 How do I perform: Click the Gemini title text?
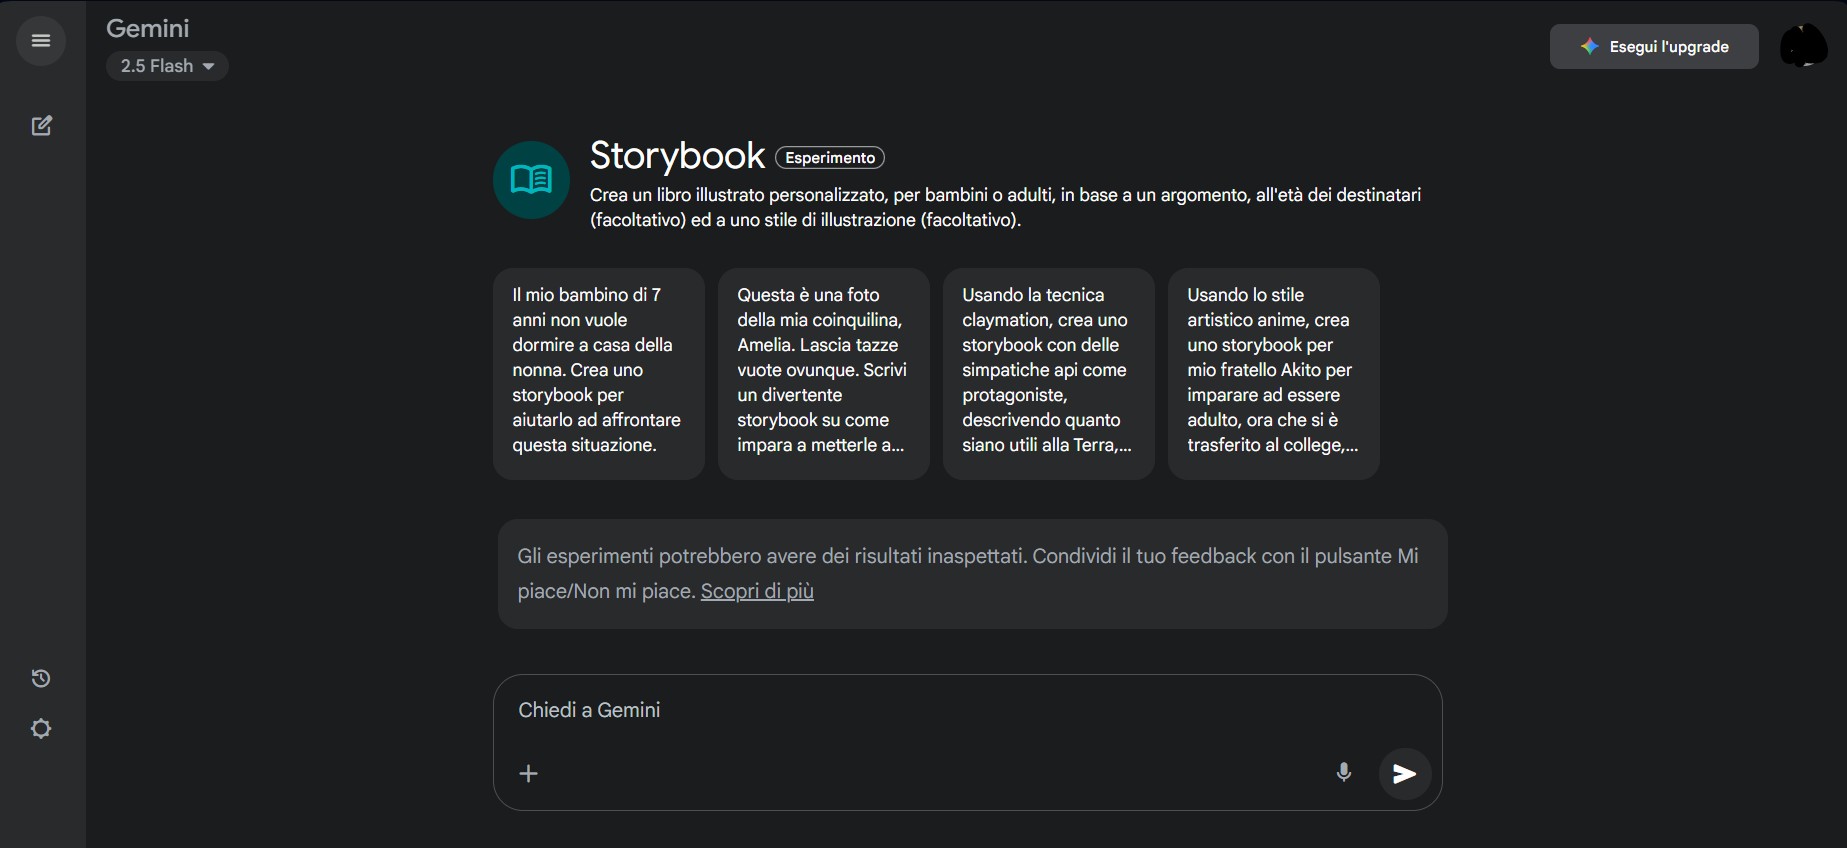[148, 29]
